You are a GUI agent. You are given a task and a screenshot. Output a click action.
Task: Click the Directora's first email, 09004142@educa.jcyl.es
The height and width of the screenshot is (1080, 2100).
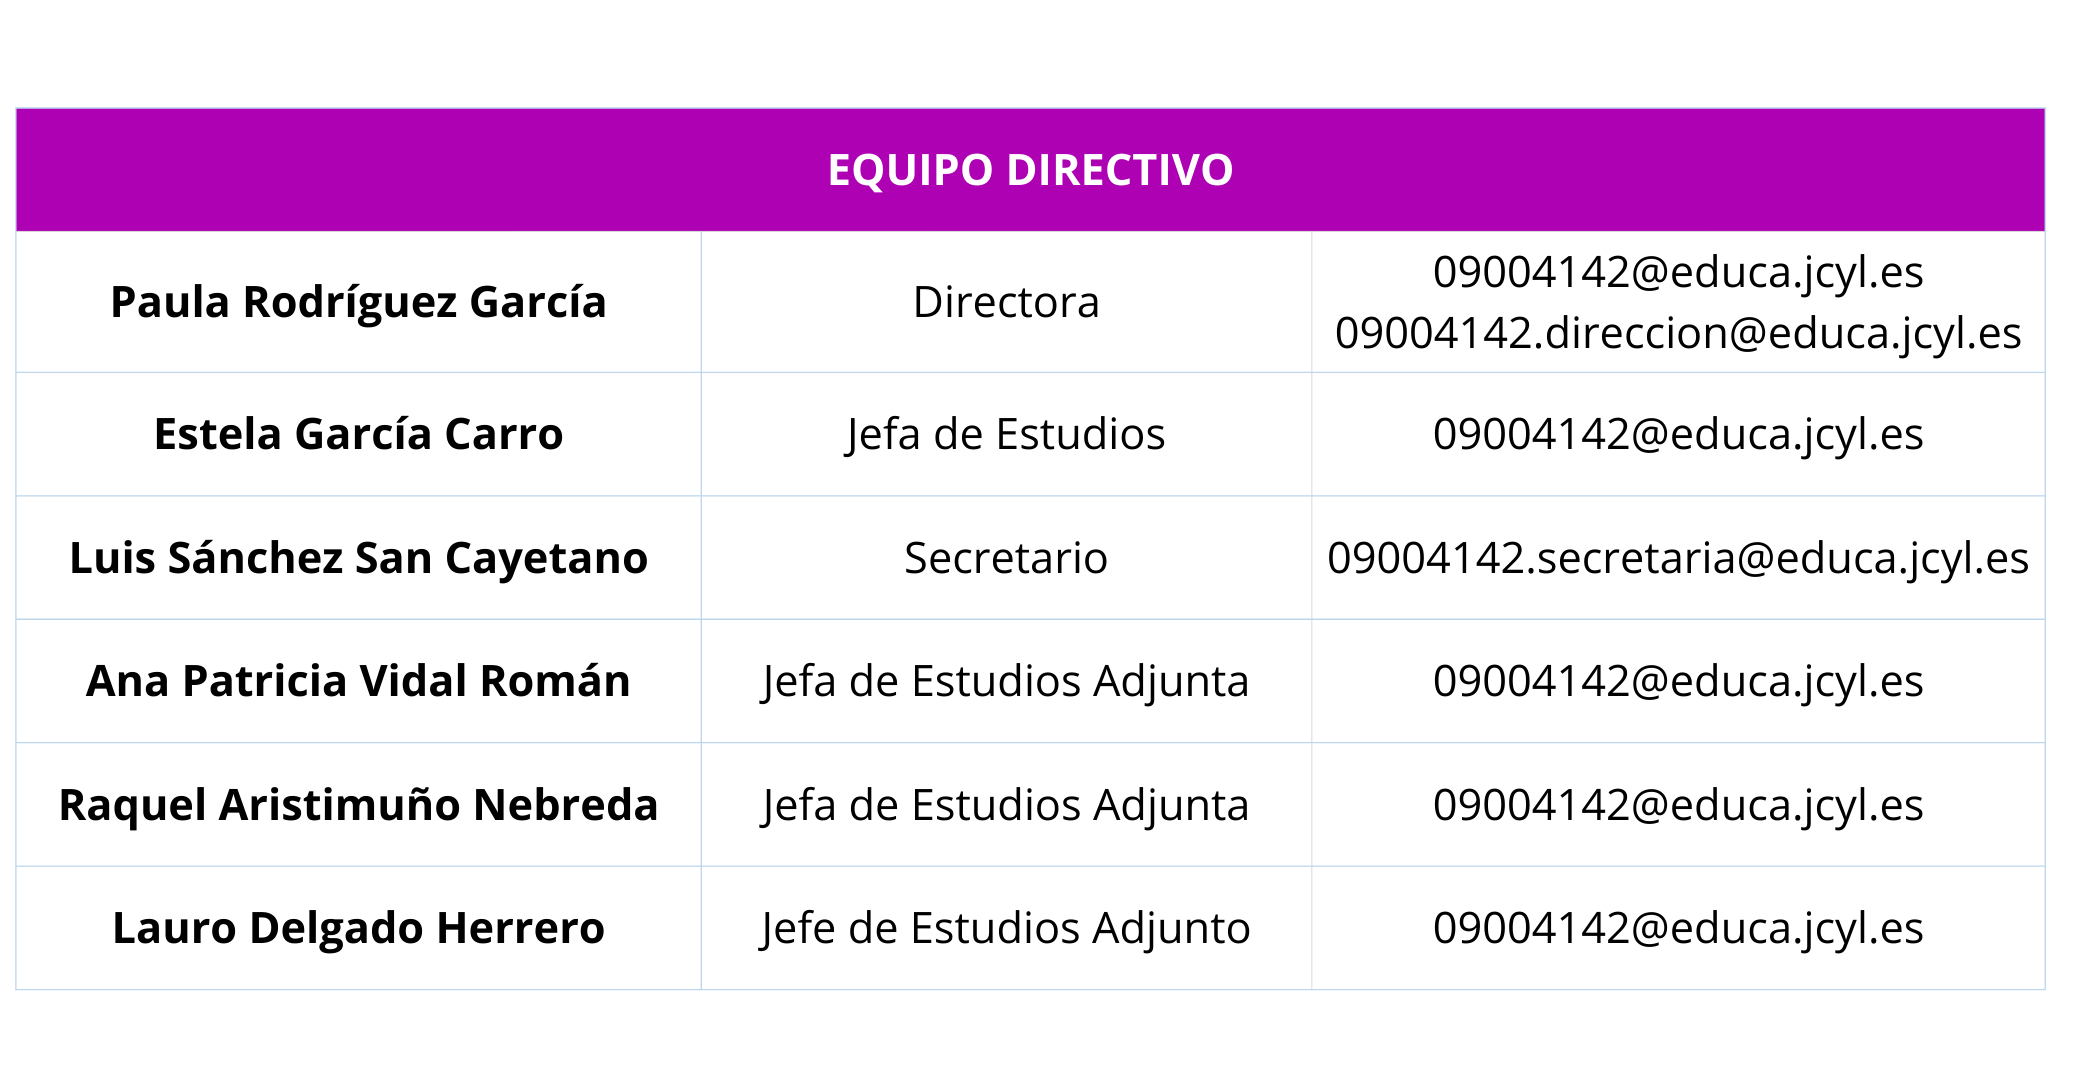[x=1678, y=272]
